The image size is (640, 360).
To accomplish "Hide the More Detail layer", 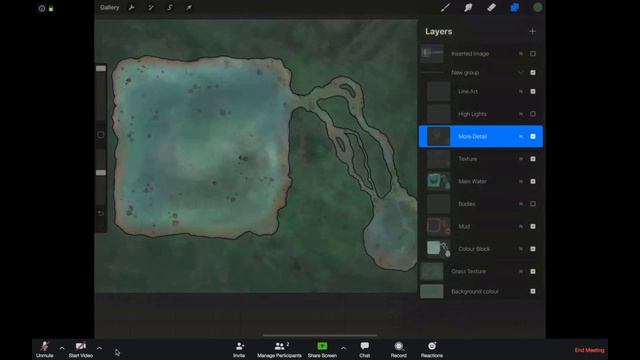I will (533, 136).
